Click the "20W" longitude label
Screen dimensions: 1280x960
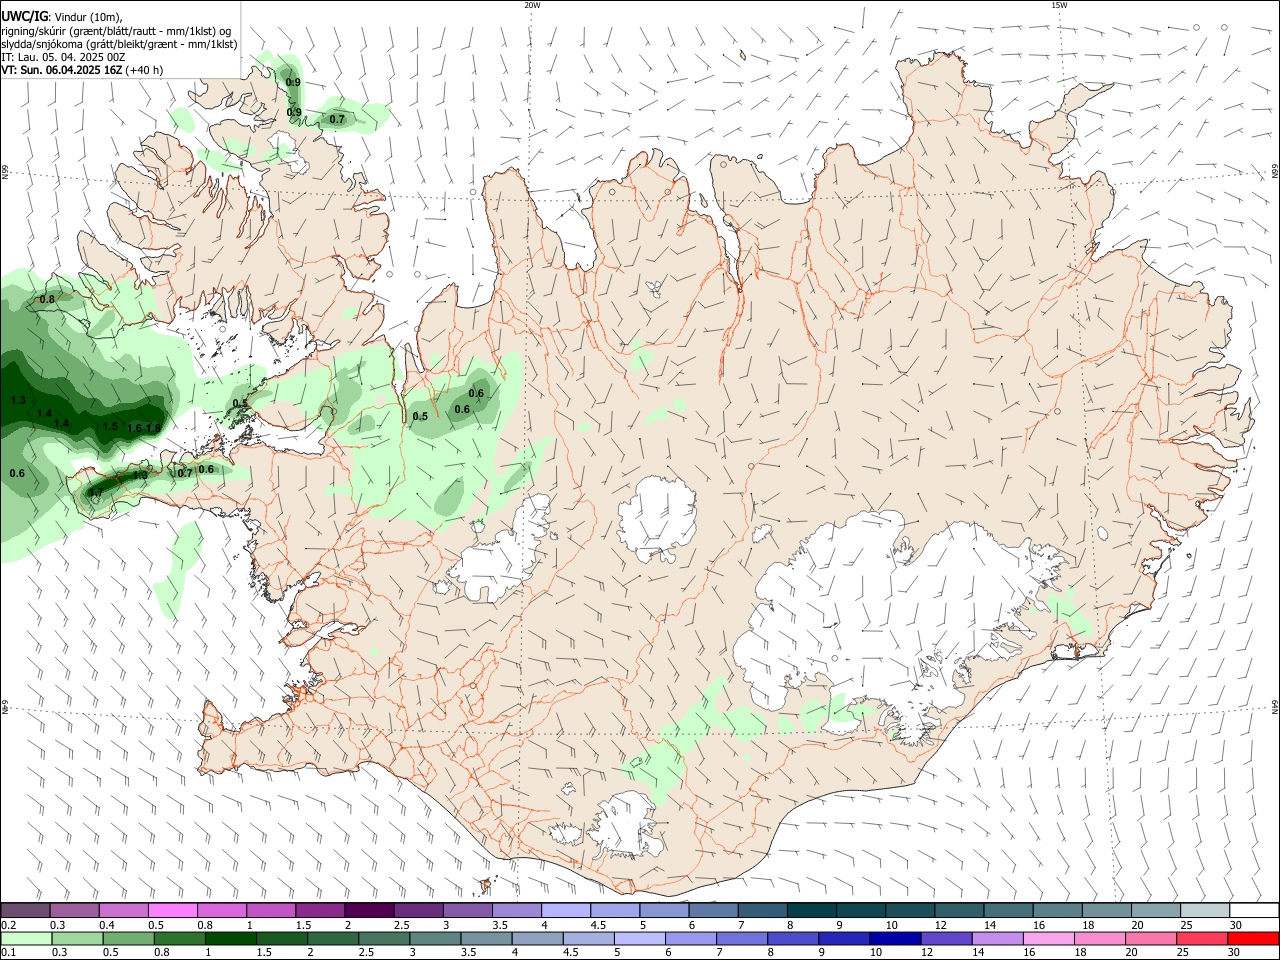coord(532,5)
